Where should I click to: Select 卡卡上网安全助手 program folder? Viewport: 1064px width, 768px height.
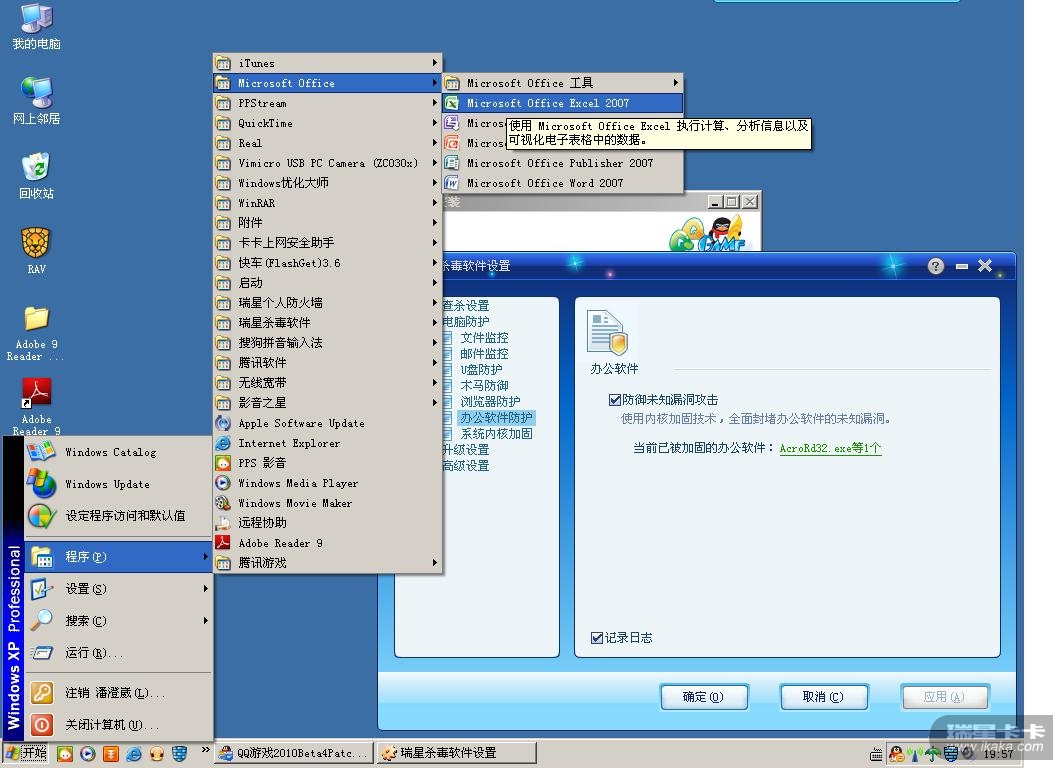[x=328, y=243]
